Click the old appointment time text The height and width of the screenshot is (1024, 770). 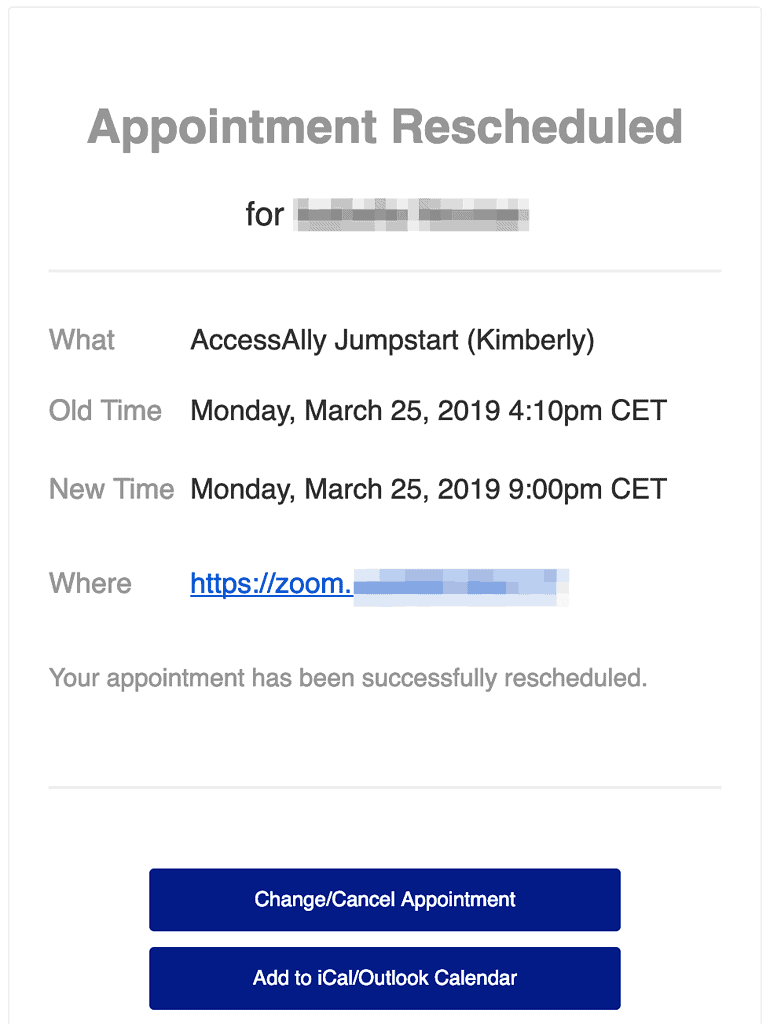pos(428,410)
